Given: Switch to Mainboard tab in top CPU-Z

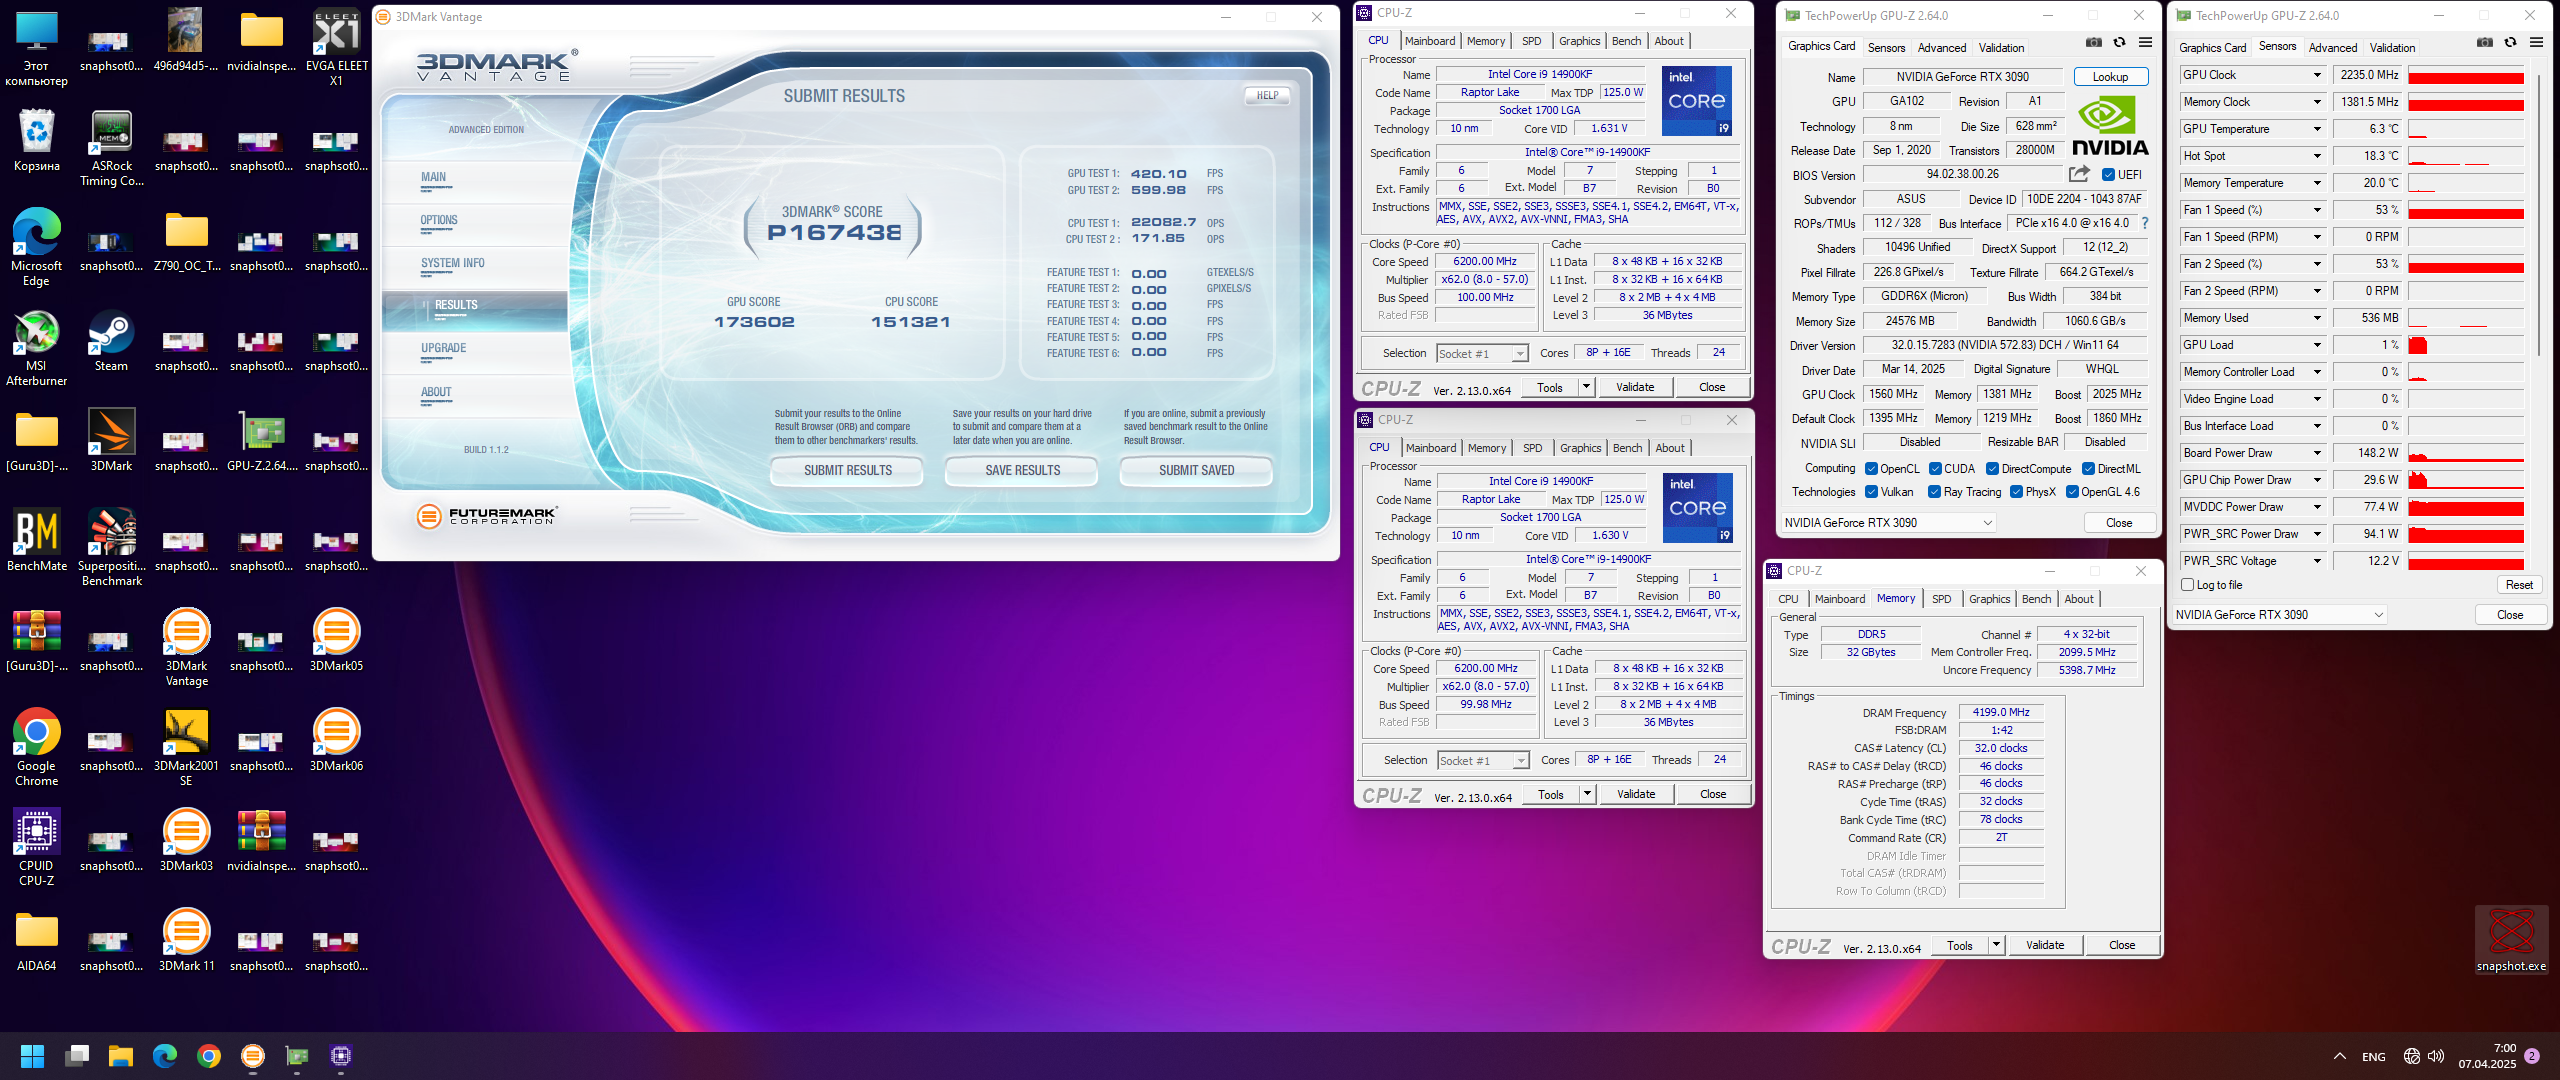Looking at the screenshot, I should [x=1430, y=41].
